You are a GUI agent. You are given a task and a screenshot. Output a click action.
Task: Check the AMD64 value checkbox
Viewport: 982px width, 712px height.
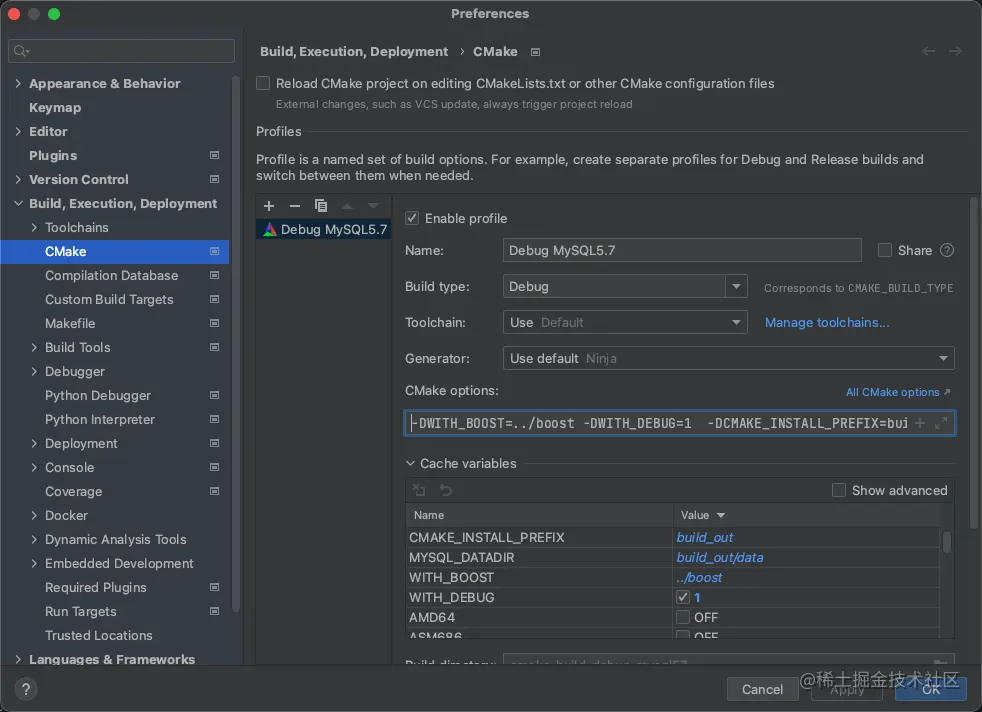coord(683,617)
